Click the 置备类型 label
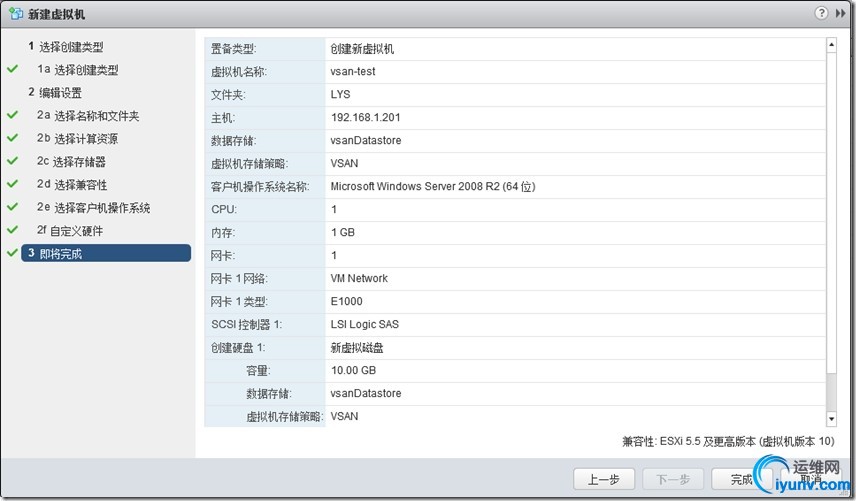 click(x=234, y=49)
